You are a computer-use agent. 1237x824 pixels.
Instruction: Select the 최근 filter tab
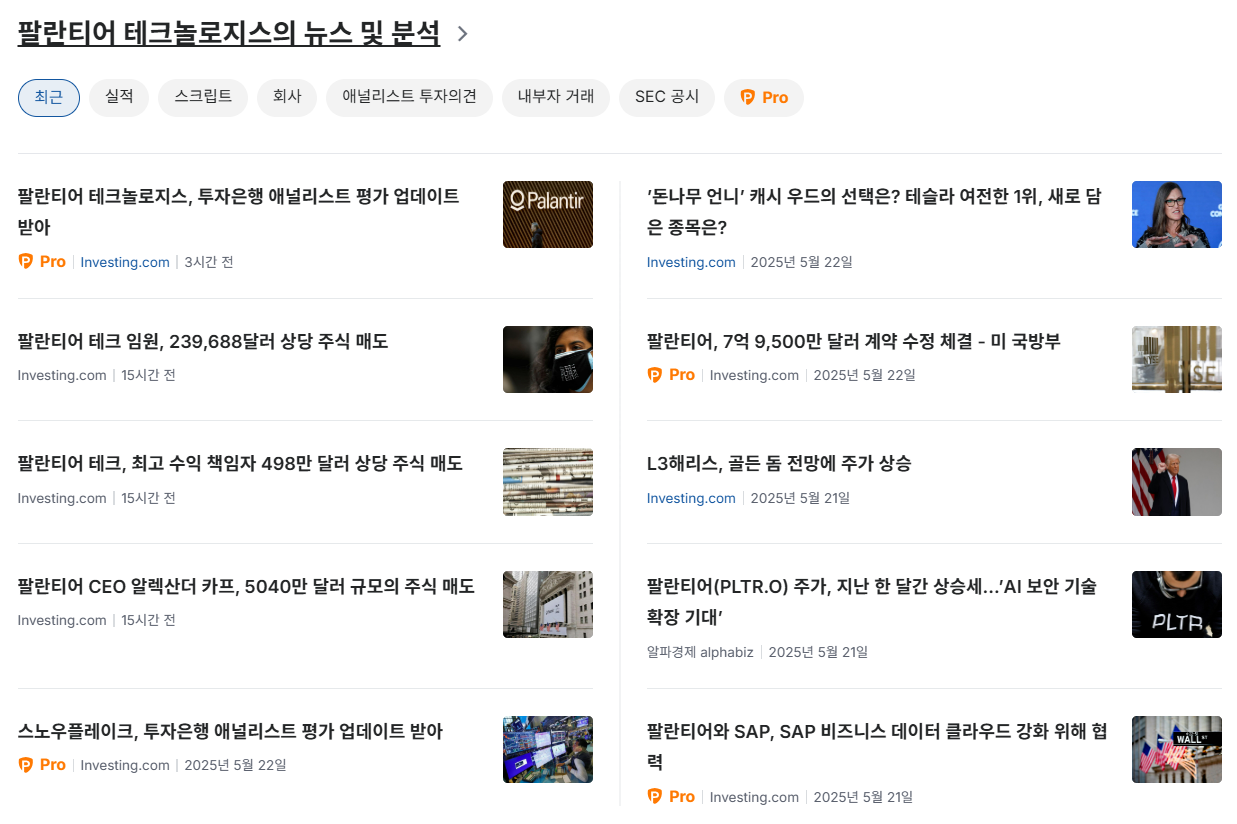pos(49,97)
